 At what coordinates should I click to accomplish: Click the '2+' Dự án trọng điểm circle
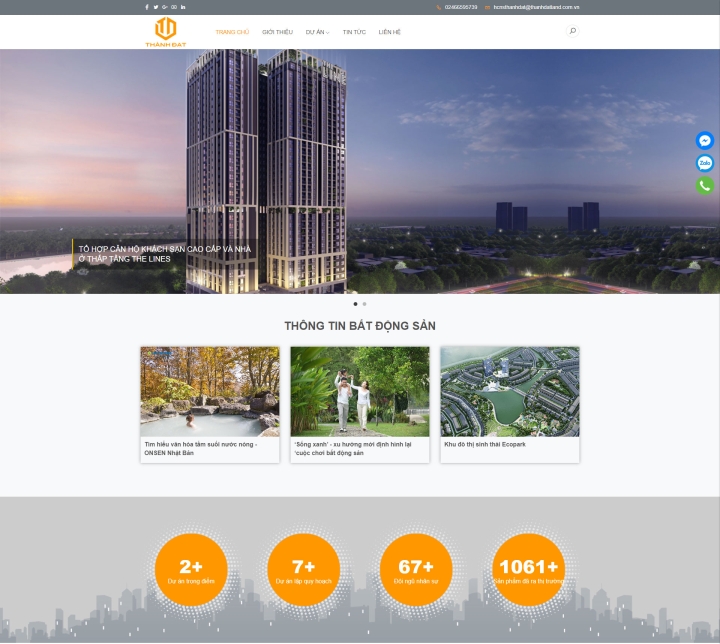click(191, 570)
